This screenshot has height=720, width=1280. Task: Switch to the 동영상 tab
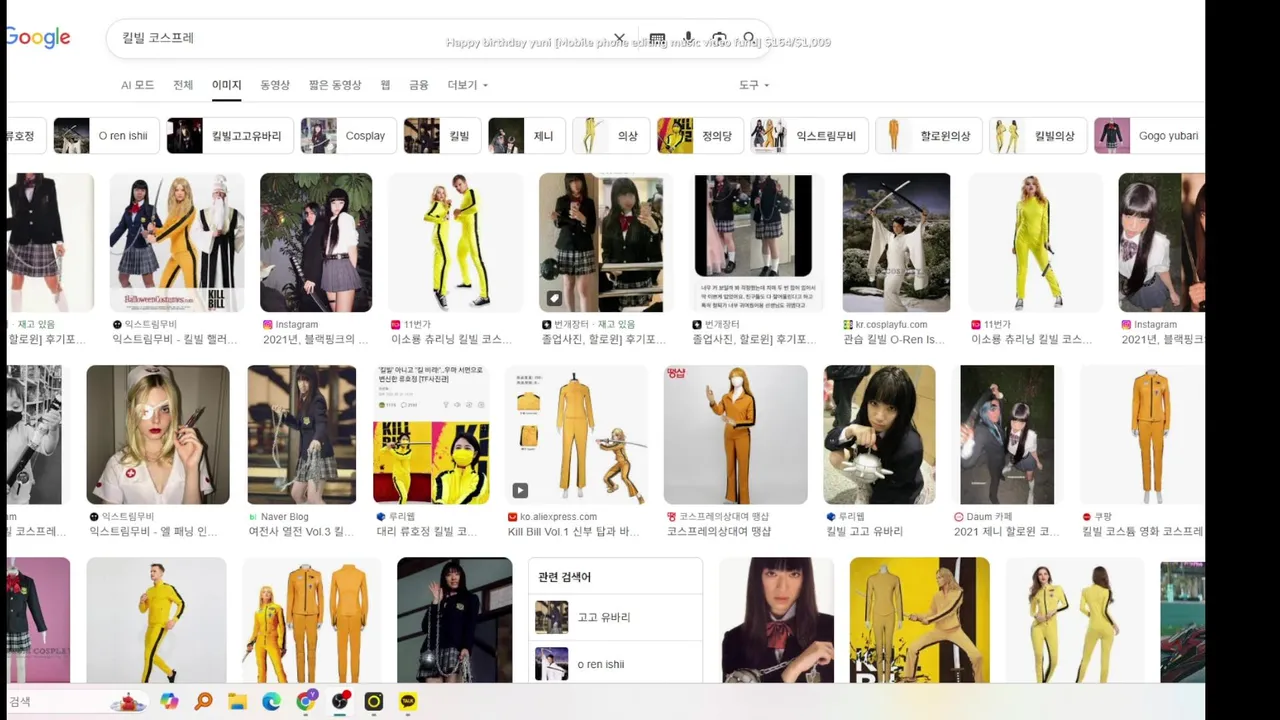tap(275, 85)
